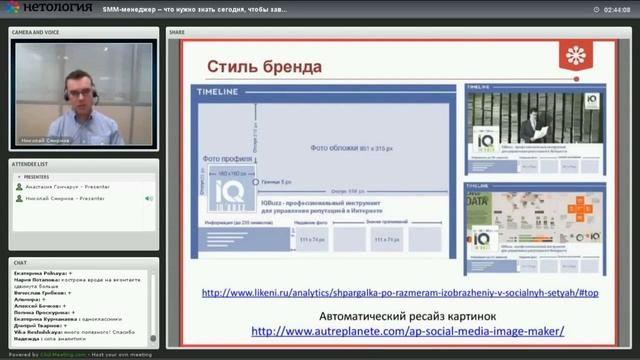Screen dimensions: 640x360
Task: Open the autreplanete social media image maker link
Action: click(x=408, y=331)
